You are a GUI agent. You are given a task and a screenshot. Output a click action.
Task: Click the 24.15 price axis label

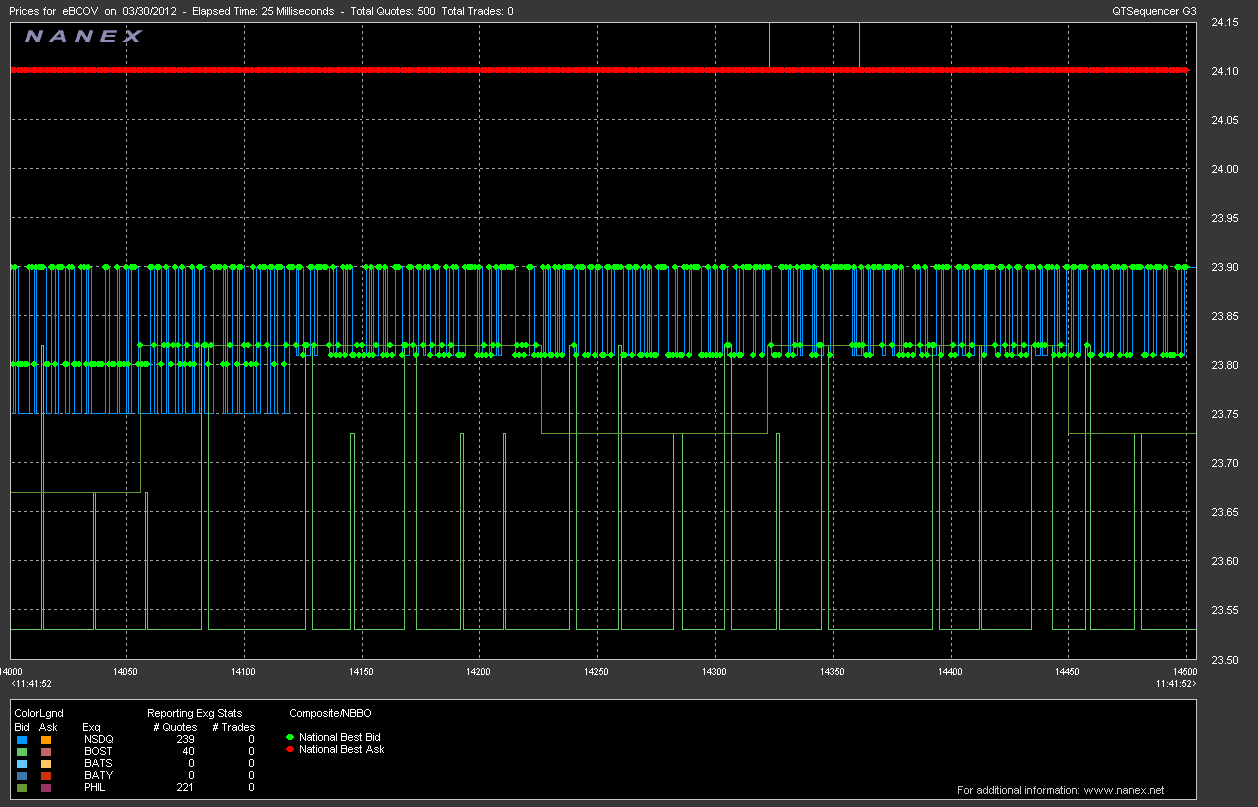pos(1224,22)
